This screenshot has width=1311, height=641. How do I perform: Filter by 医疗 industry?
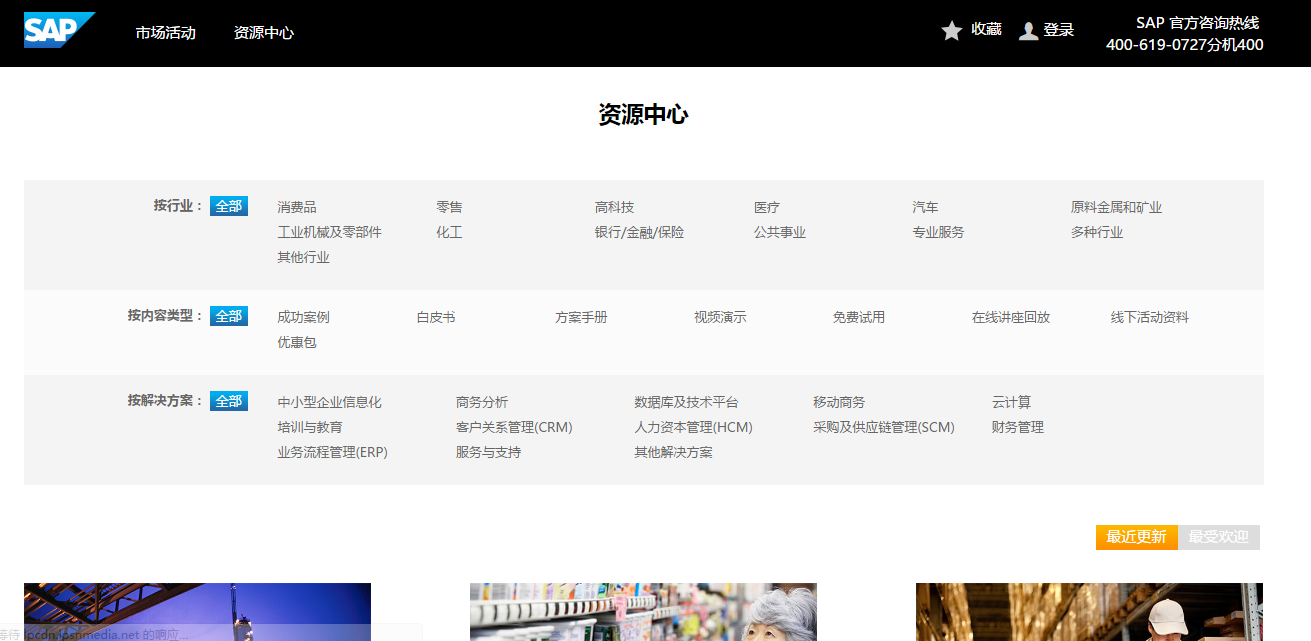coord(767,208)
